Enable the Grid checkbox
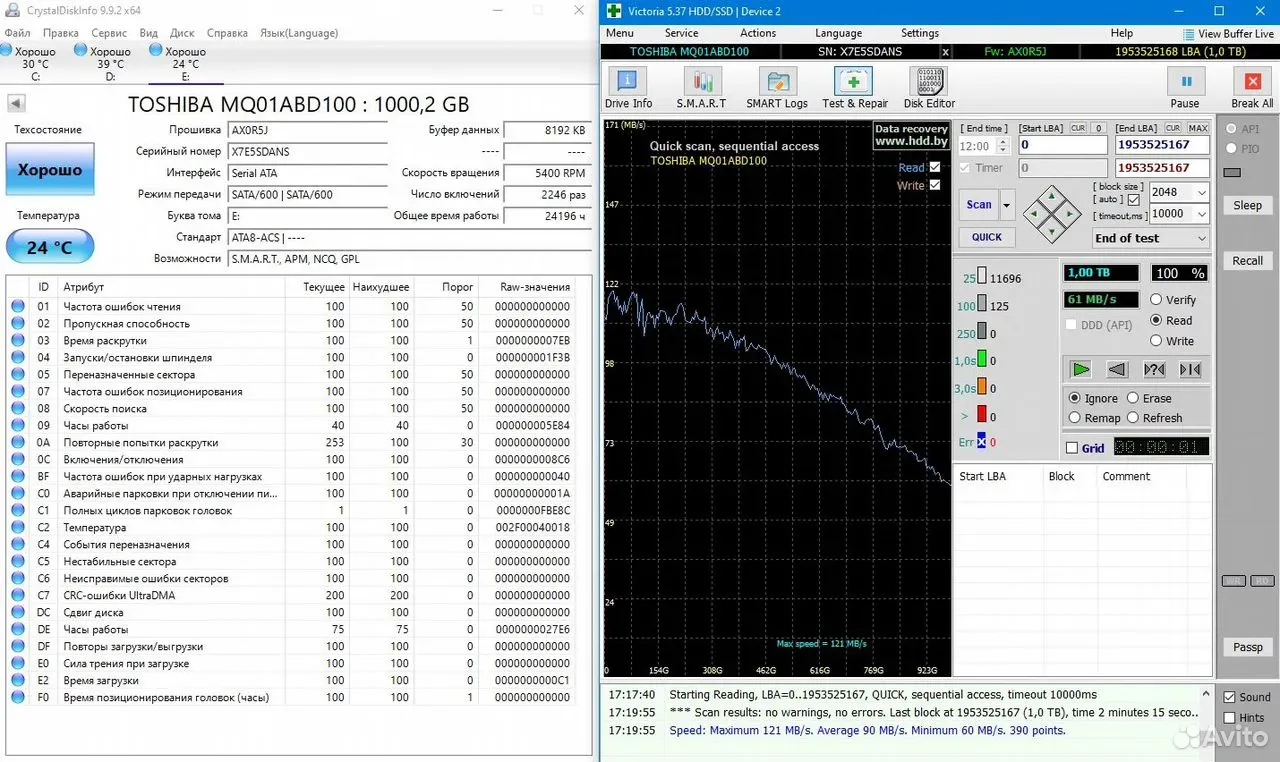This screenshot has width=1280, height=762. point(1072,448)
